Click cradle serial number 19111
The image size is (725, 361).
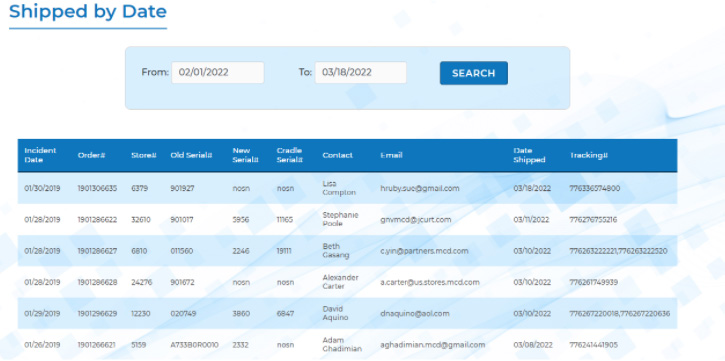point(284,251)
